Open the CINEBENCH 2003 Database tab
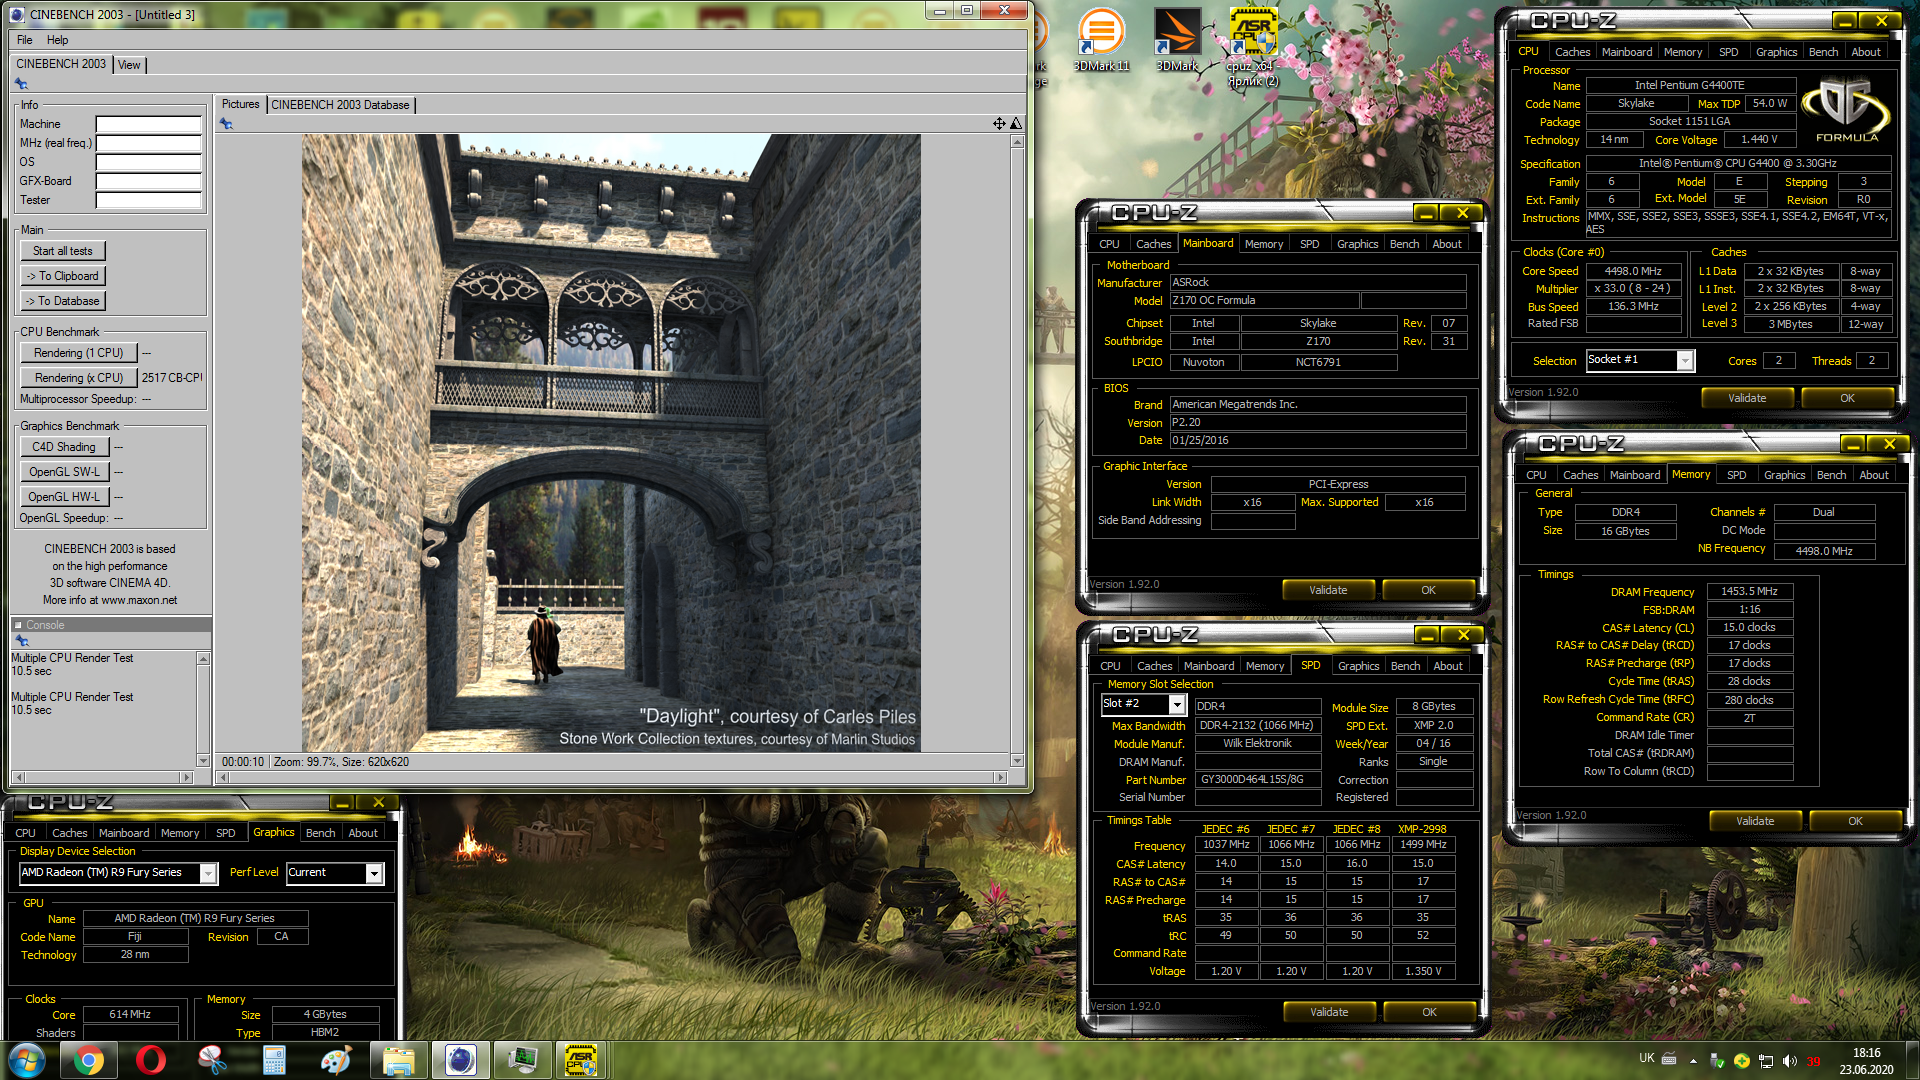This screenshot has height=1080, width=1920. coord(341,105)
